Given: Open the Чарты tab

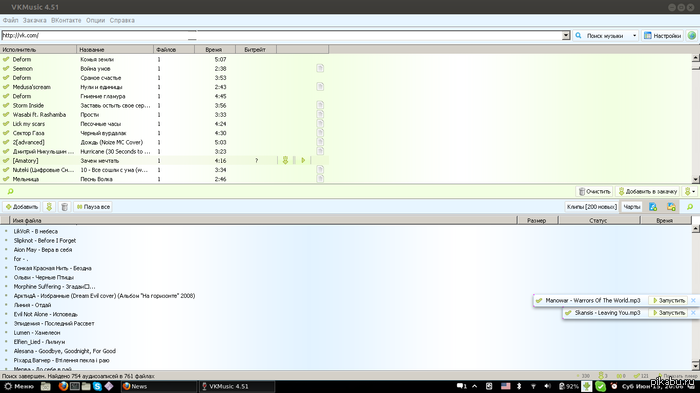Looking at the screenshot, I should click(632, 207).
